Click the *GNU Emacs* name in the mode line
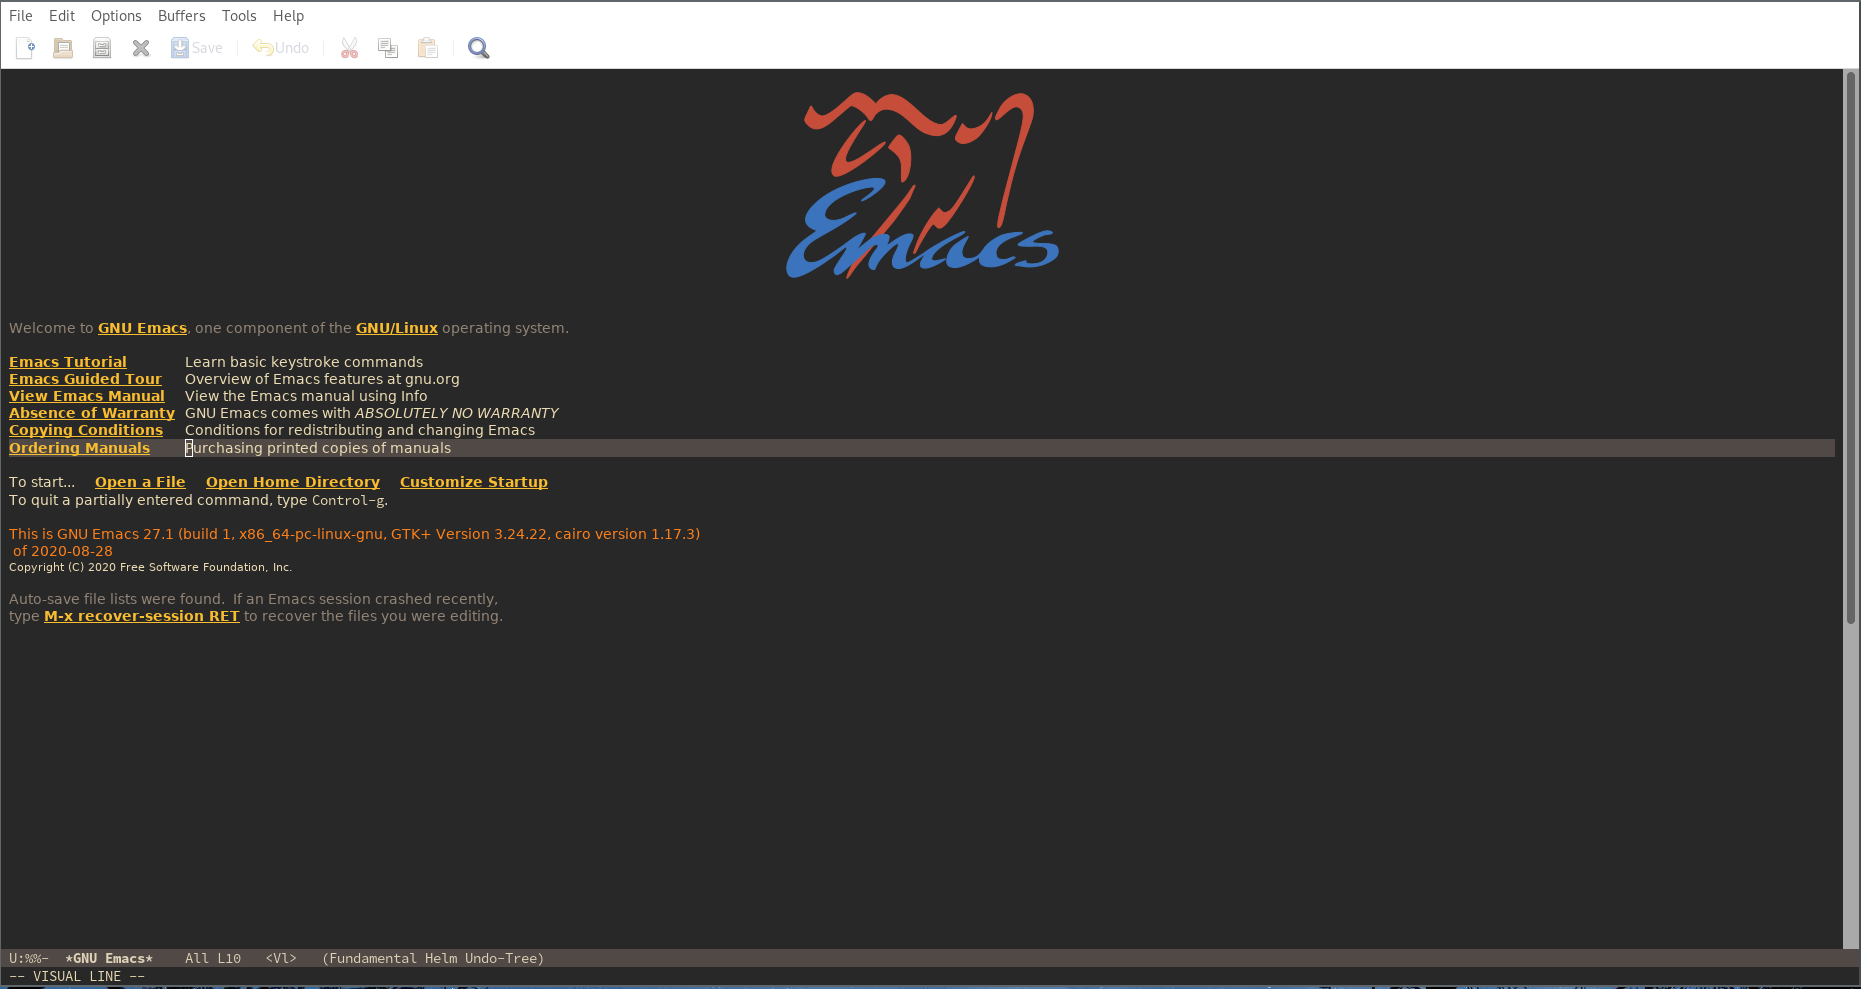1861x989 pixels. (109, 957)
